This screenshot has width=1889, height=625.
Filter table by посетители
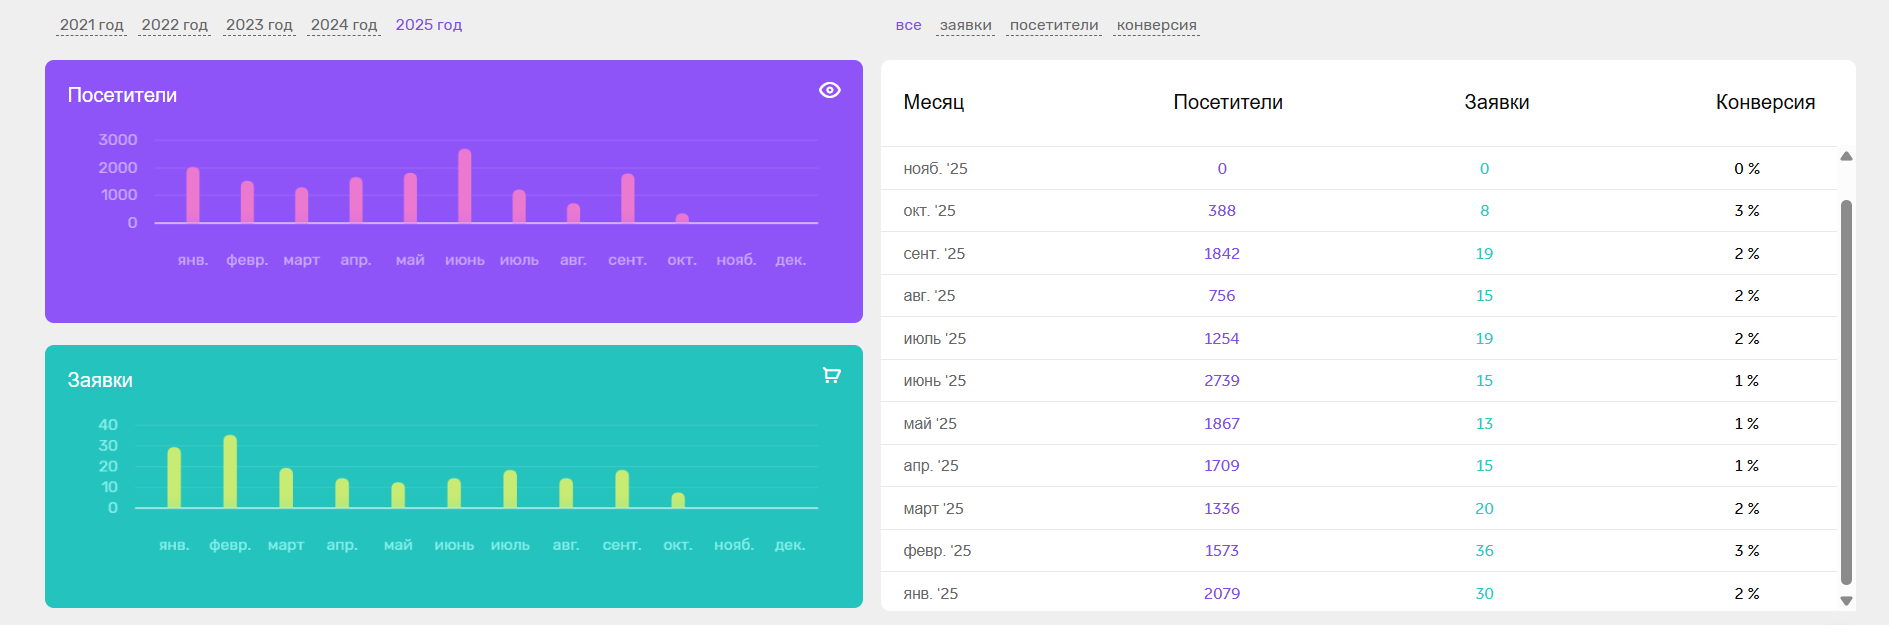click(x=1053, y=25)
